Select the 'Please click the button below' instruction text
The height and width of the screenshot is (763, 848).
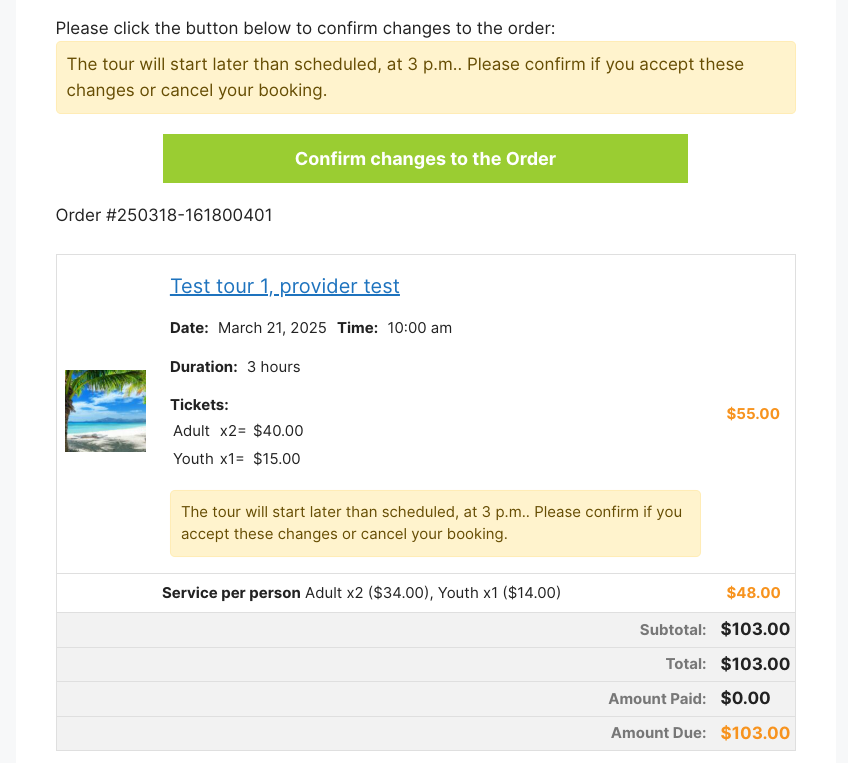pyautogui.click(x=306, y=28)
